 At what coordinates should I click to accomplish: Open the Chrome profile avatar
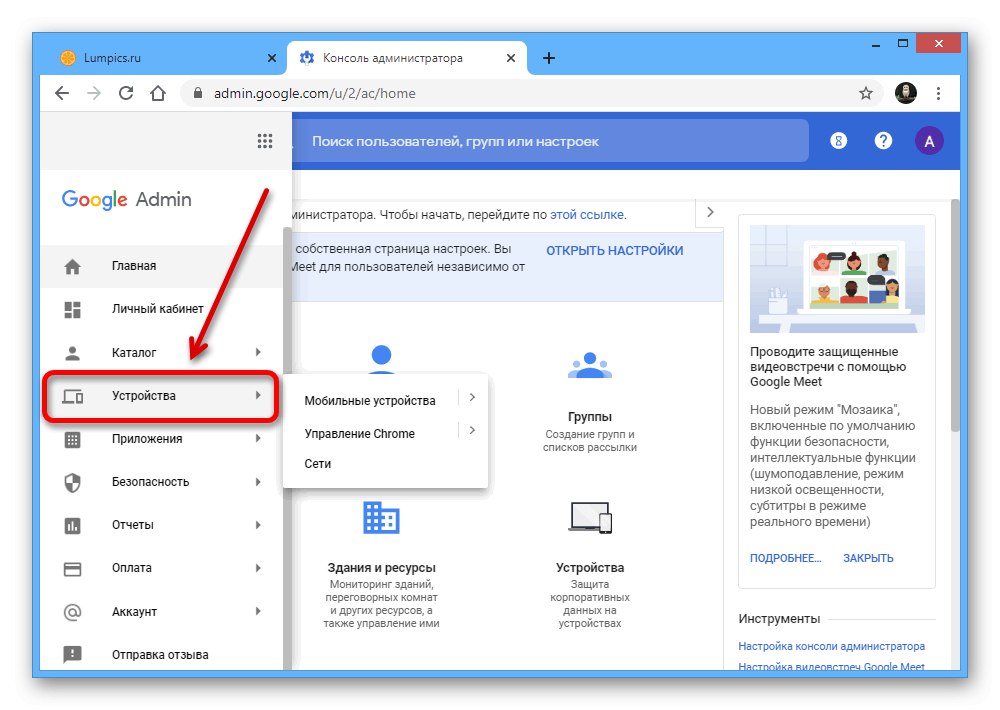click(906, 93)
